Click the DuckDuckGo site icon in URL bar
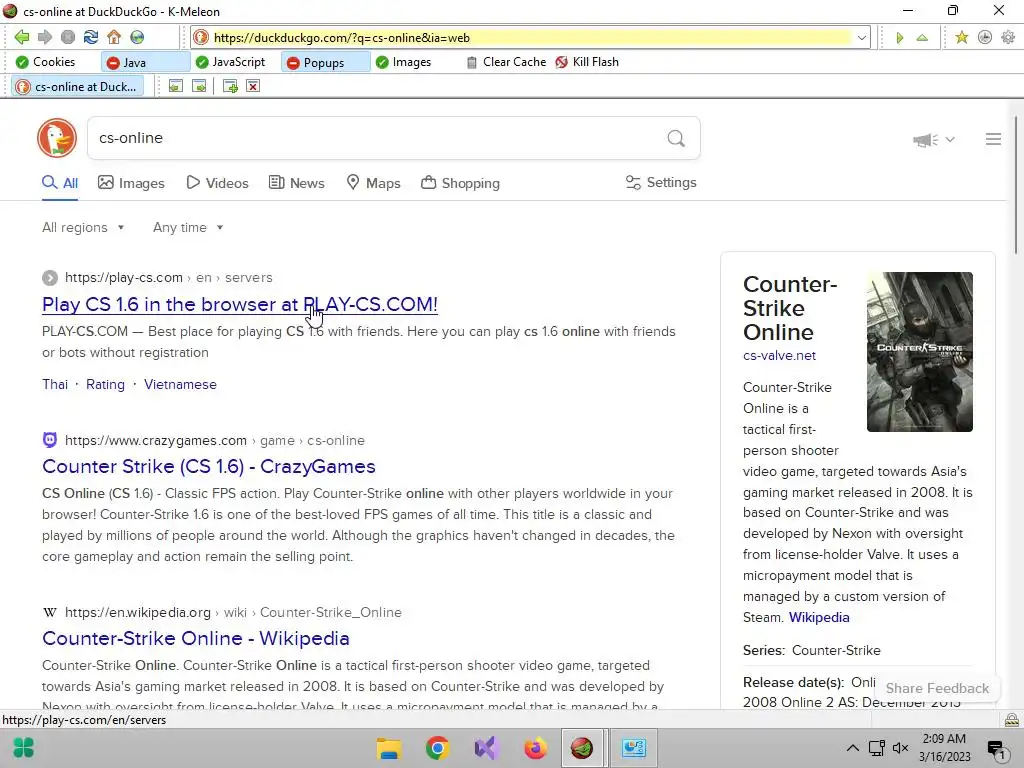Viewport: 1024px width, 768px height. tap(201, 38)
